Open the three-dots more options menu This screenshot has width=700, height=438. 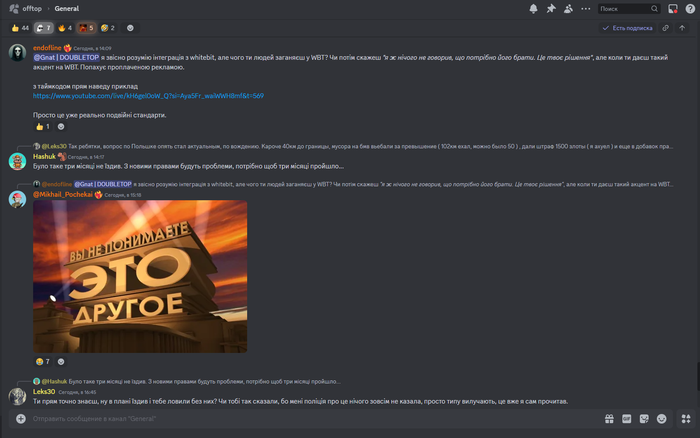pos(586,8)
